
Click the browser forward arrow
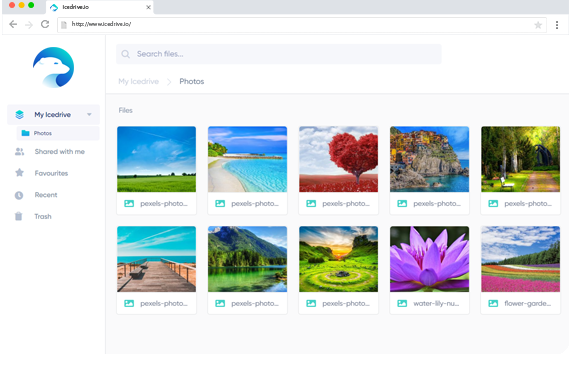pos(29,24)
